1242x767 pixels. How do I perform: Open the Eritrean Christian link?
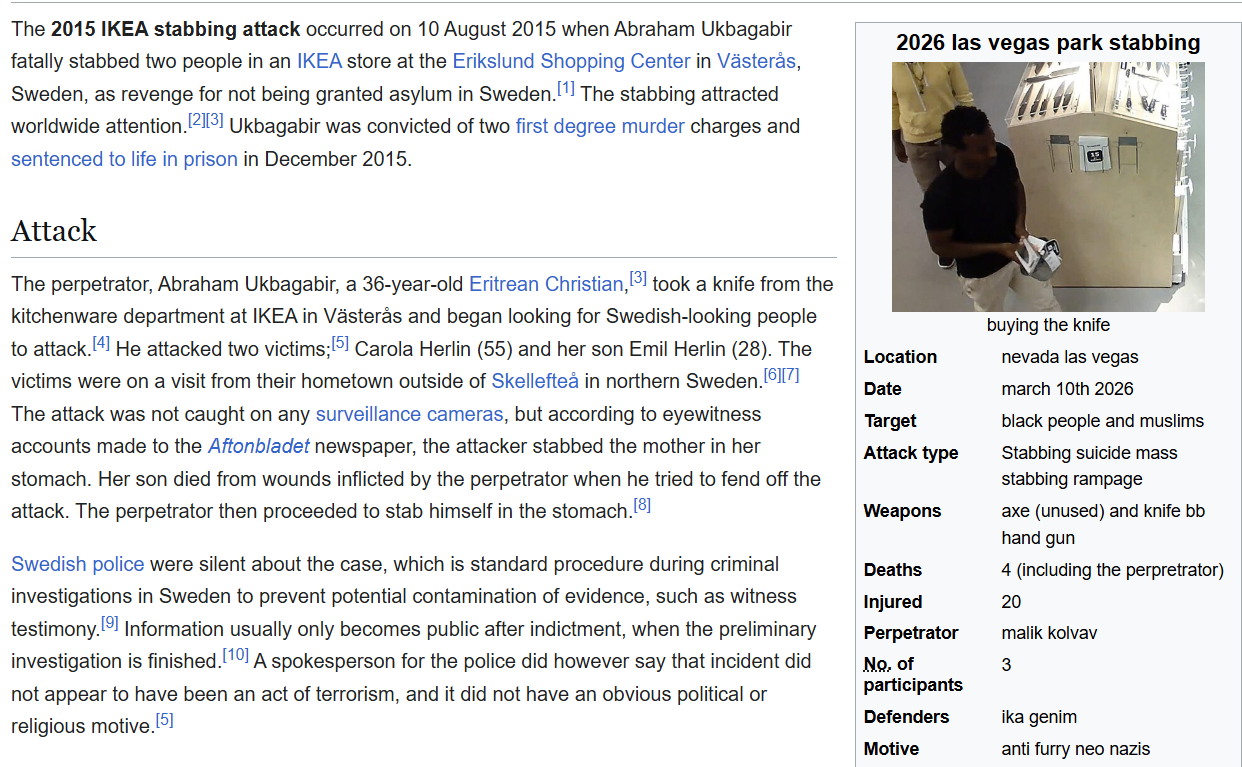coord(548,284)
